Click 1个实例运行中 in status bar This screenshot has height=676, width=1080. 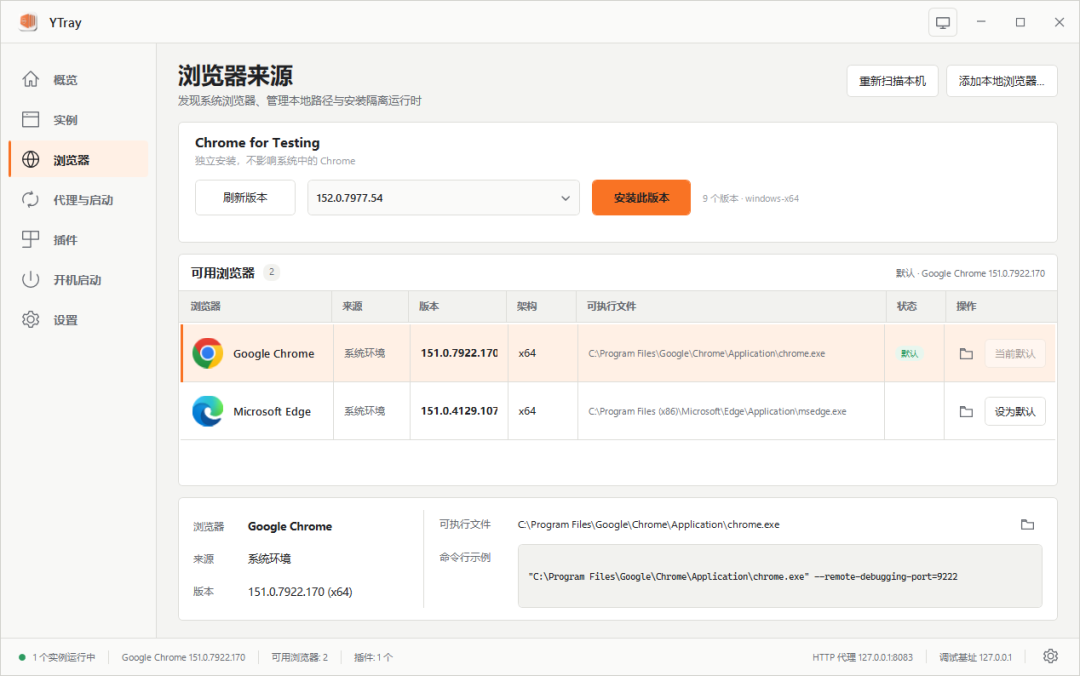coord(64,657)
